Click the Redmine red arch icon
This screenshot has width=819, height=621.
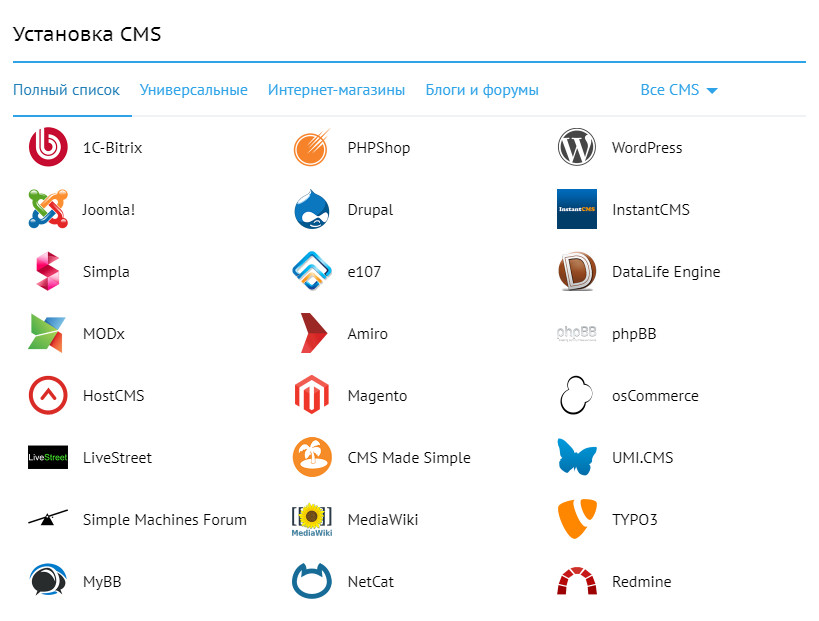[577, 581]
